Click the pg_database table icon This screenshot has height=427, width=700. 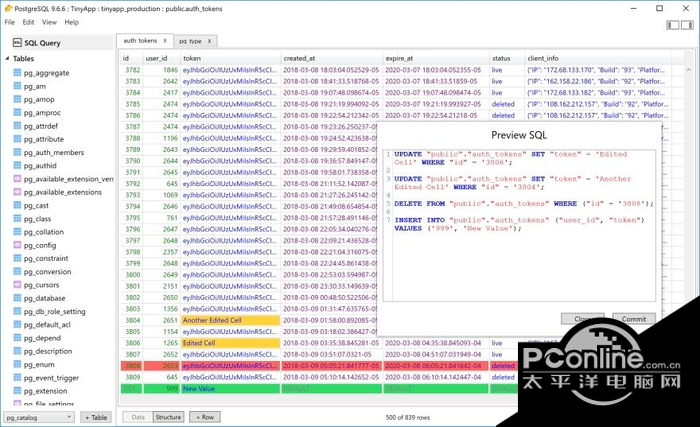[17, 298]
